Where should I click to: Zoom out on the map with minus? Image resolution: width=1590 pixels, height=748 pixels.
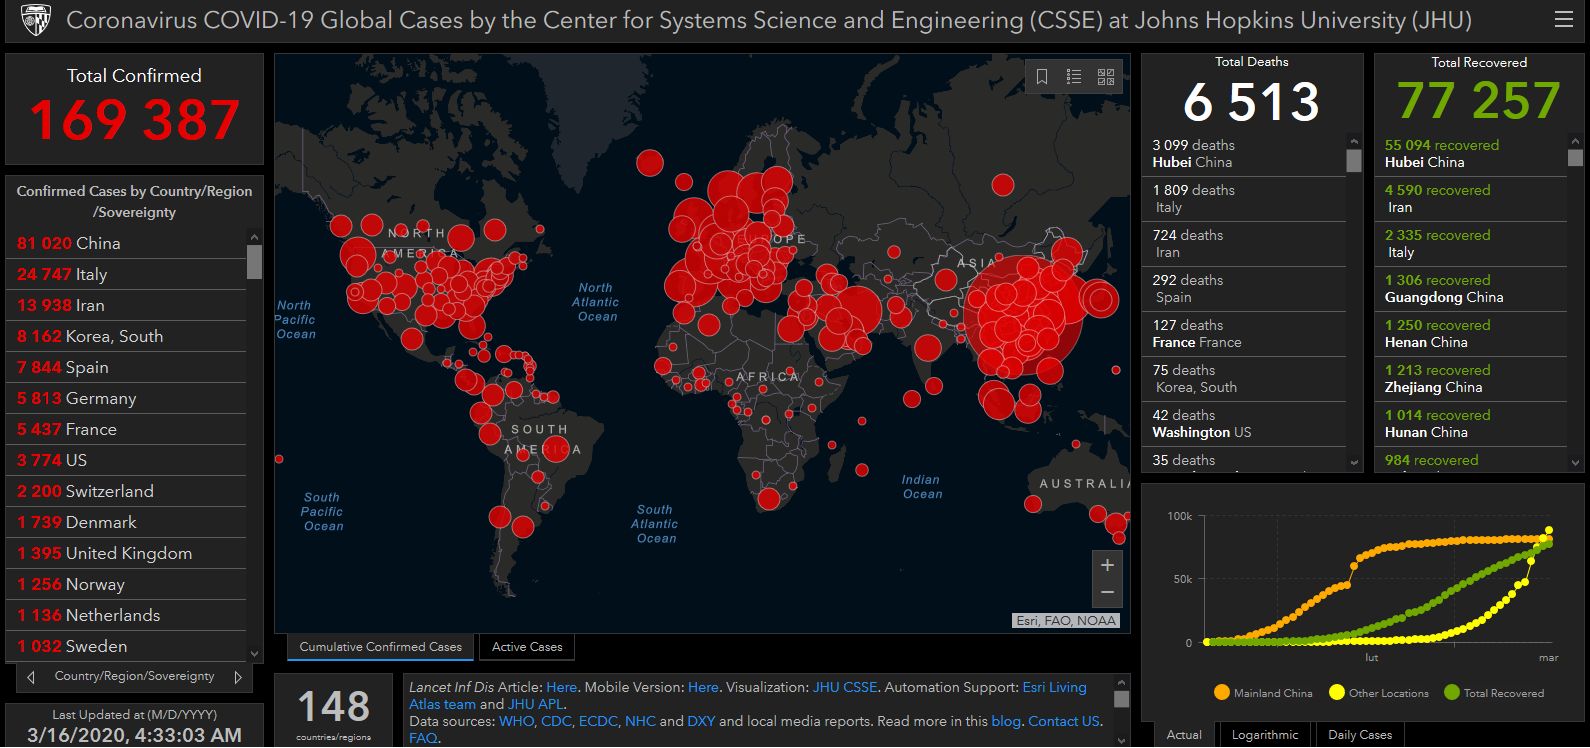1107,593
